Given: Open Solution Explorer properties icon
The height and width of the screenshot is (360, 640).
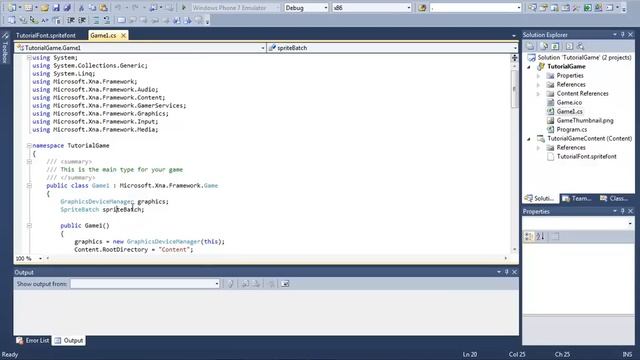Looking at the screenshot, I should pos(530,46).
